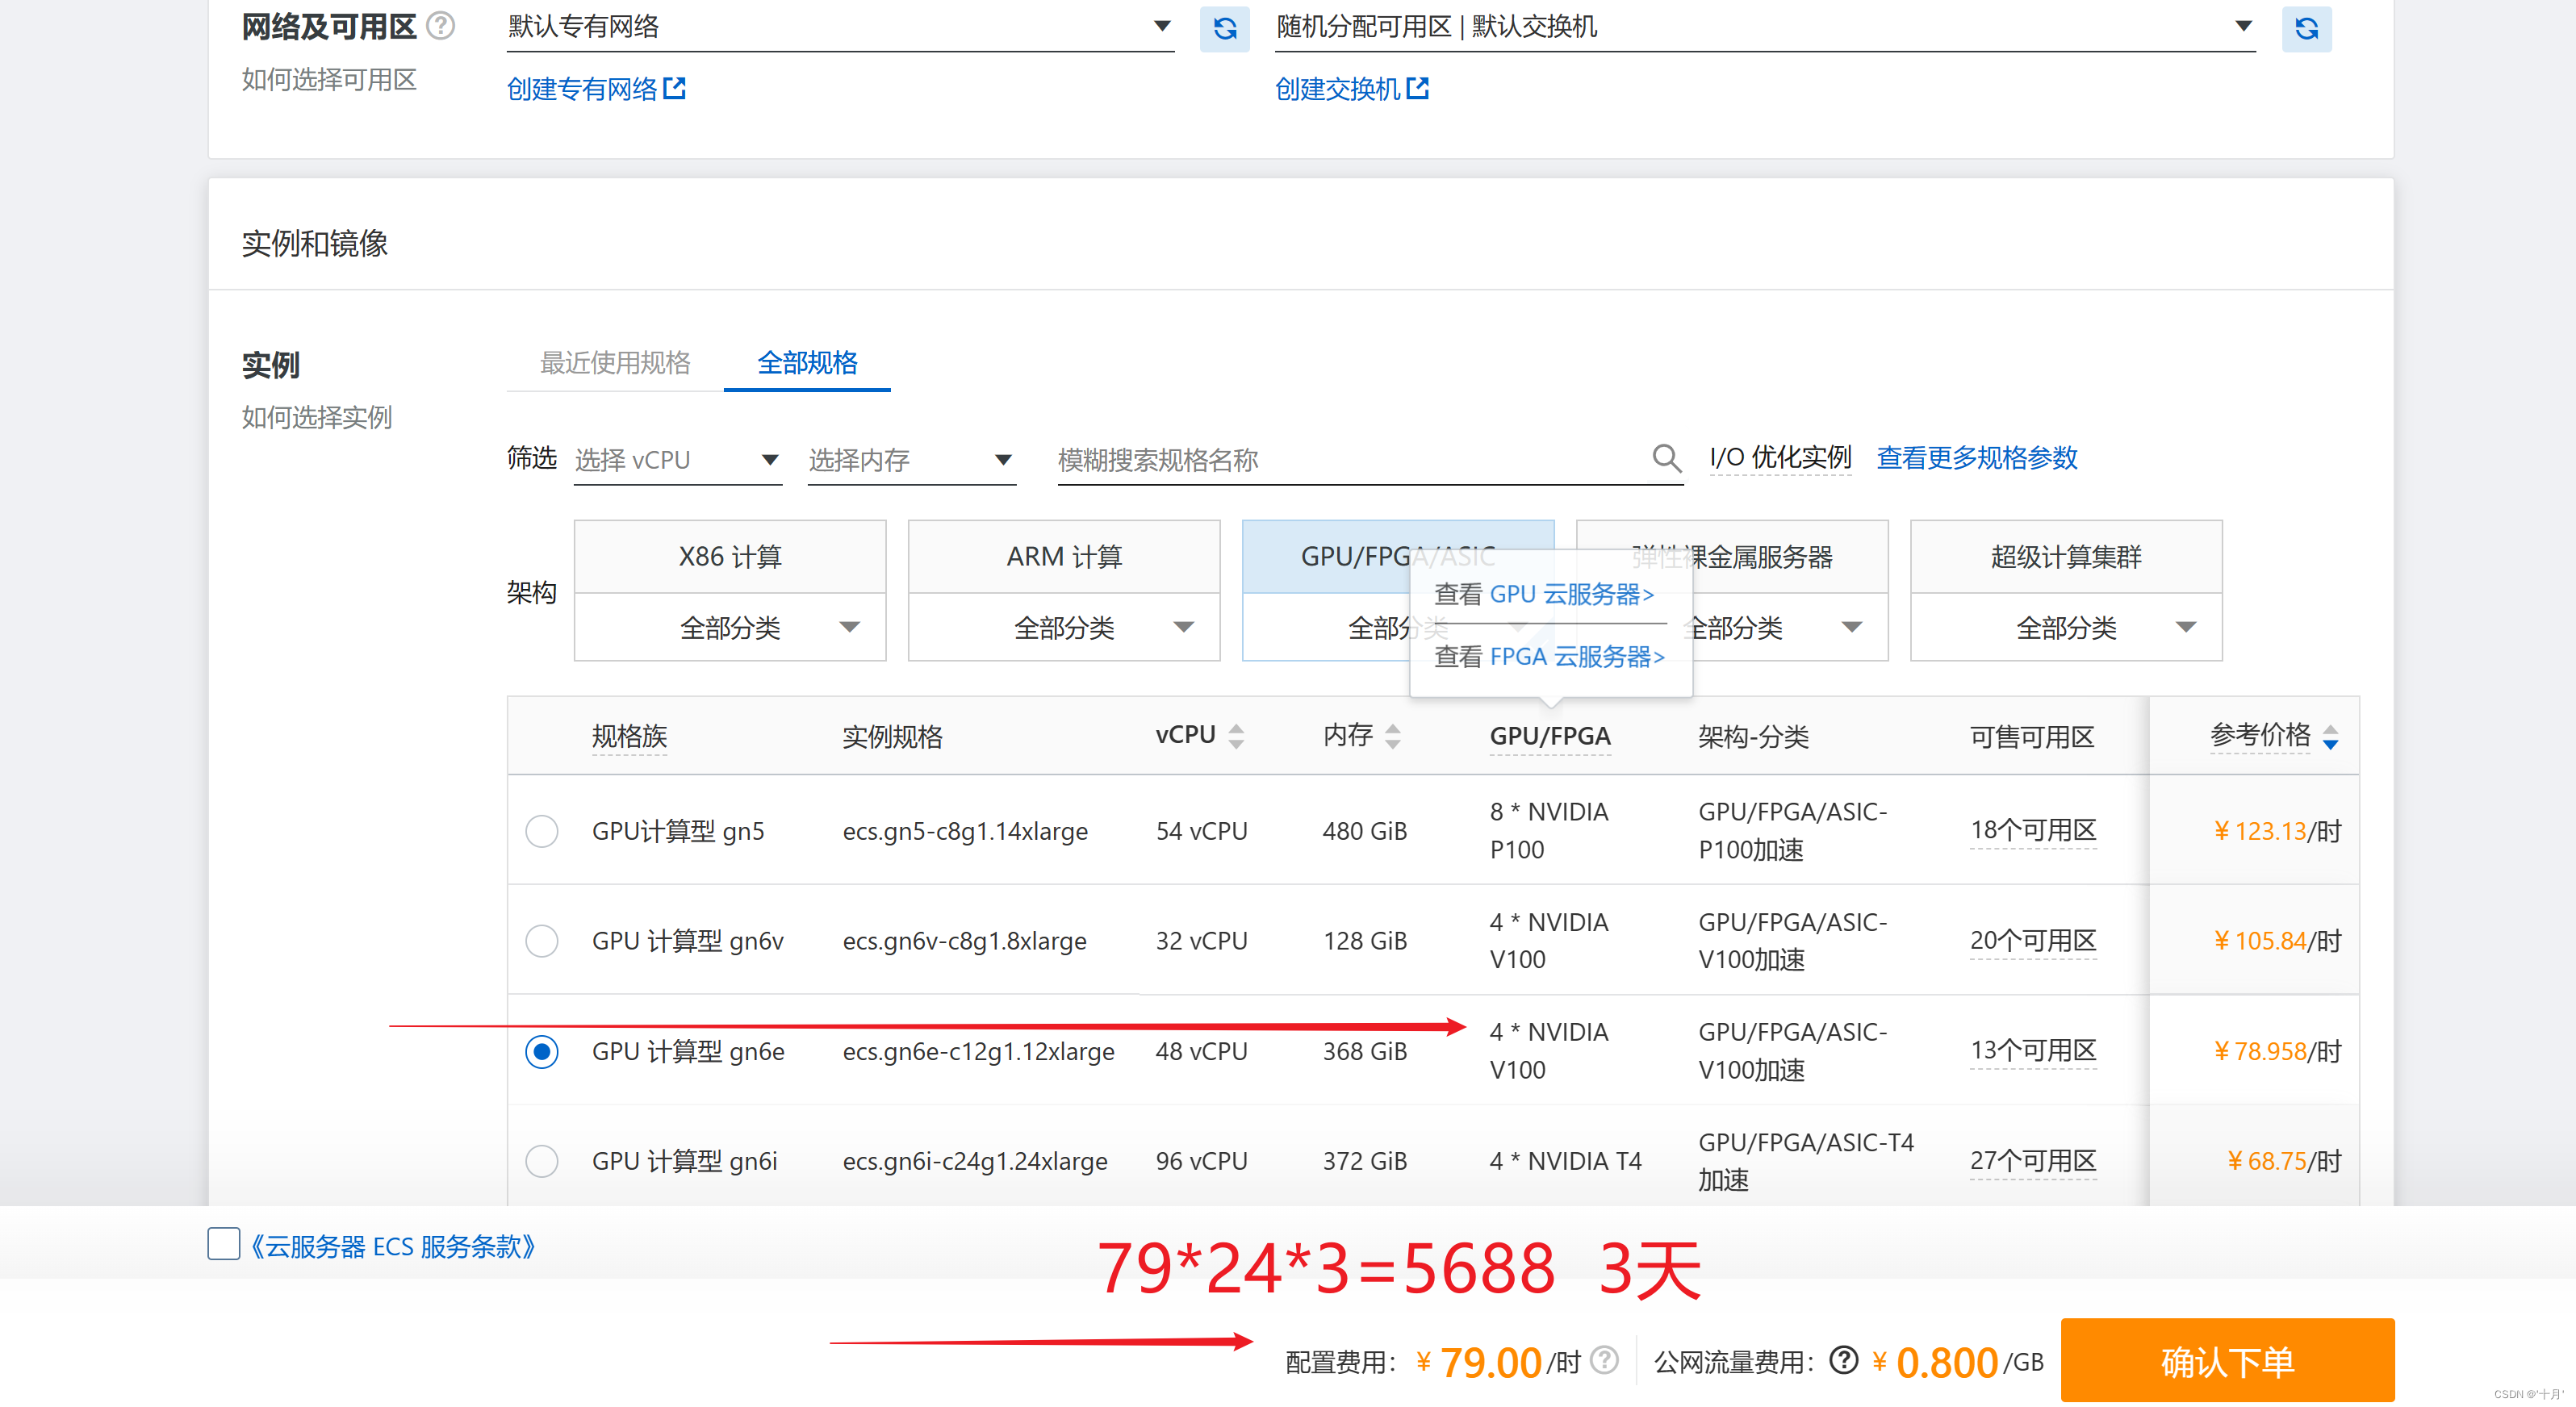This screenshot has height=1407, width=2576.
Task: Sort by 内存 column arrows
Action: coord(1392,736)
